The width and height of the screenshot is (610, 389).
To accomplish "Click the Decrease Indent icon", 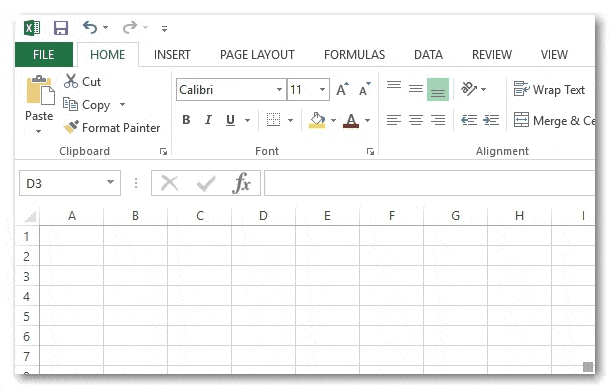I will [469, 120].
